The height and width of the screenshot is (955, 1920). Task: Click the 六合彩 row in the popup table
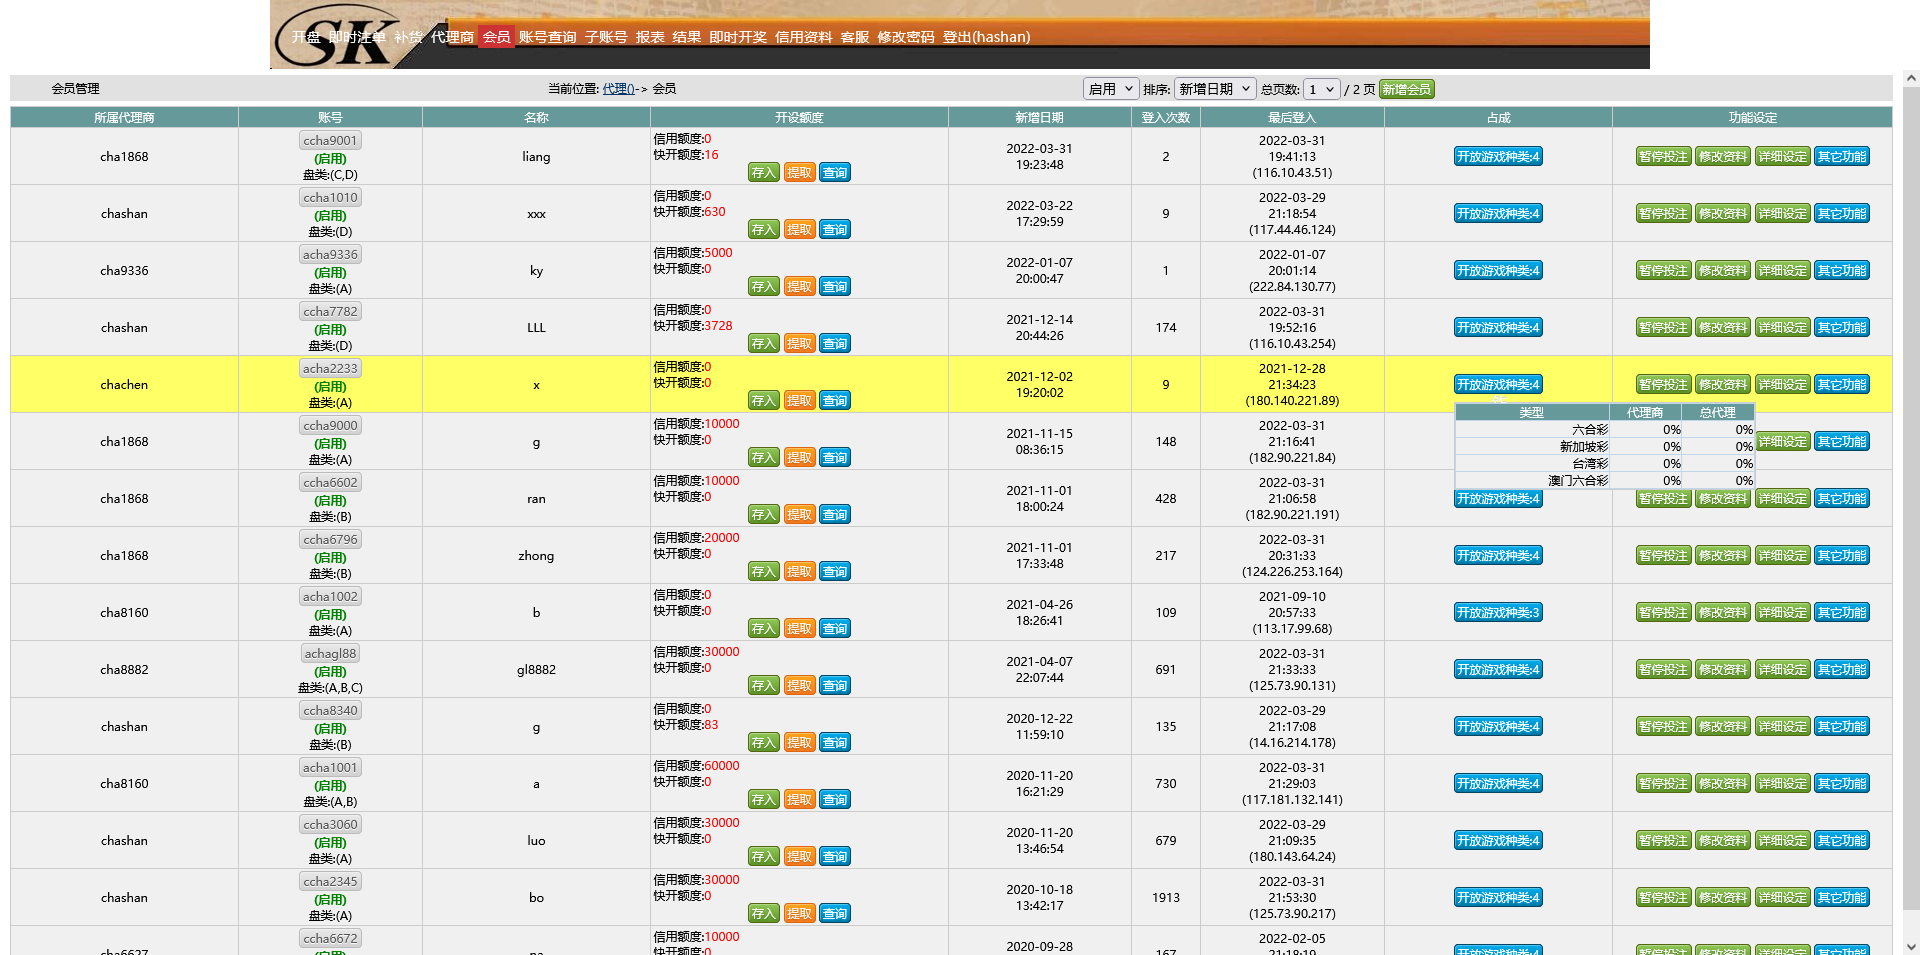click(x=1605, y=430)
